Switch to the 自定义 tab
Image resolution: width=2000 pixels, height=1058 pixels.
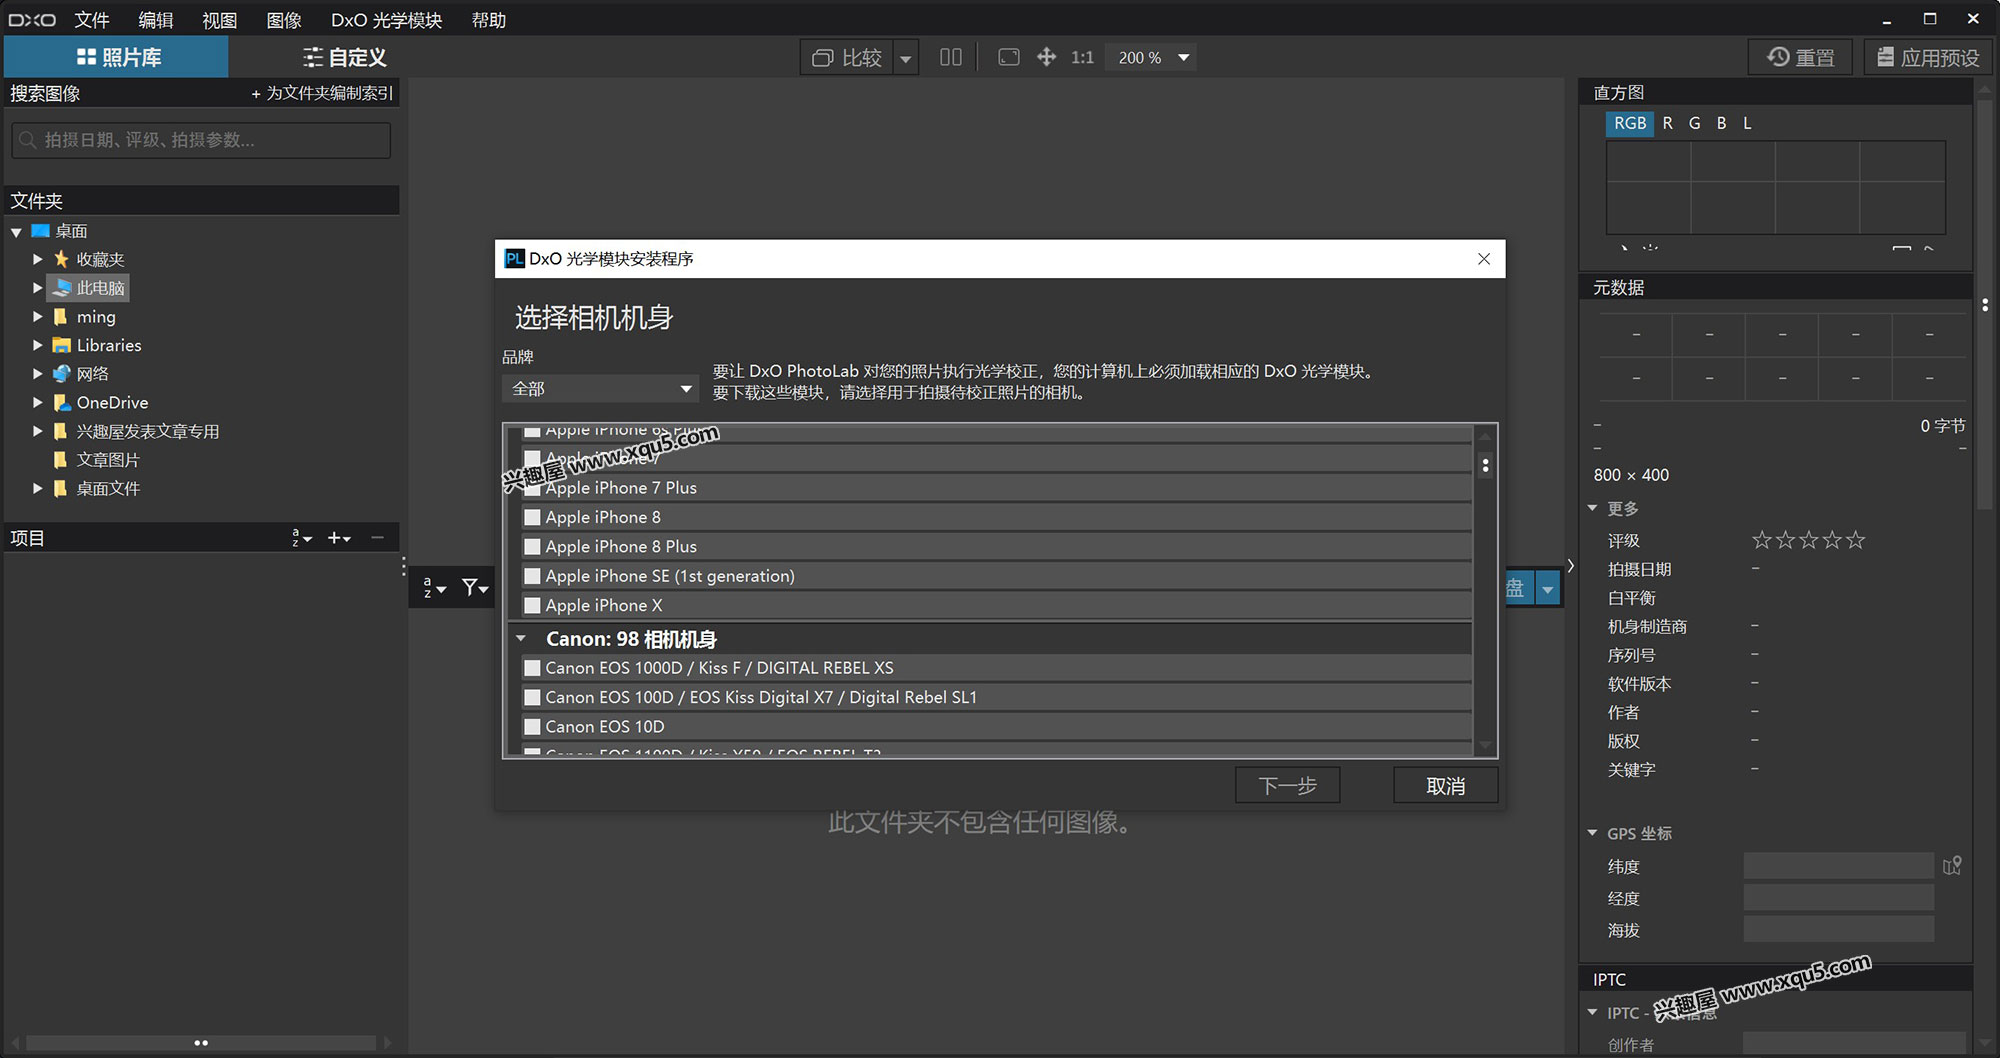tap(344, 57)
